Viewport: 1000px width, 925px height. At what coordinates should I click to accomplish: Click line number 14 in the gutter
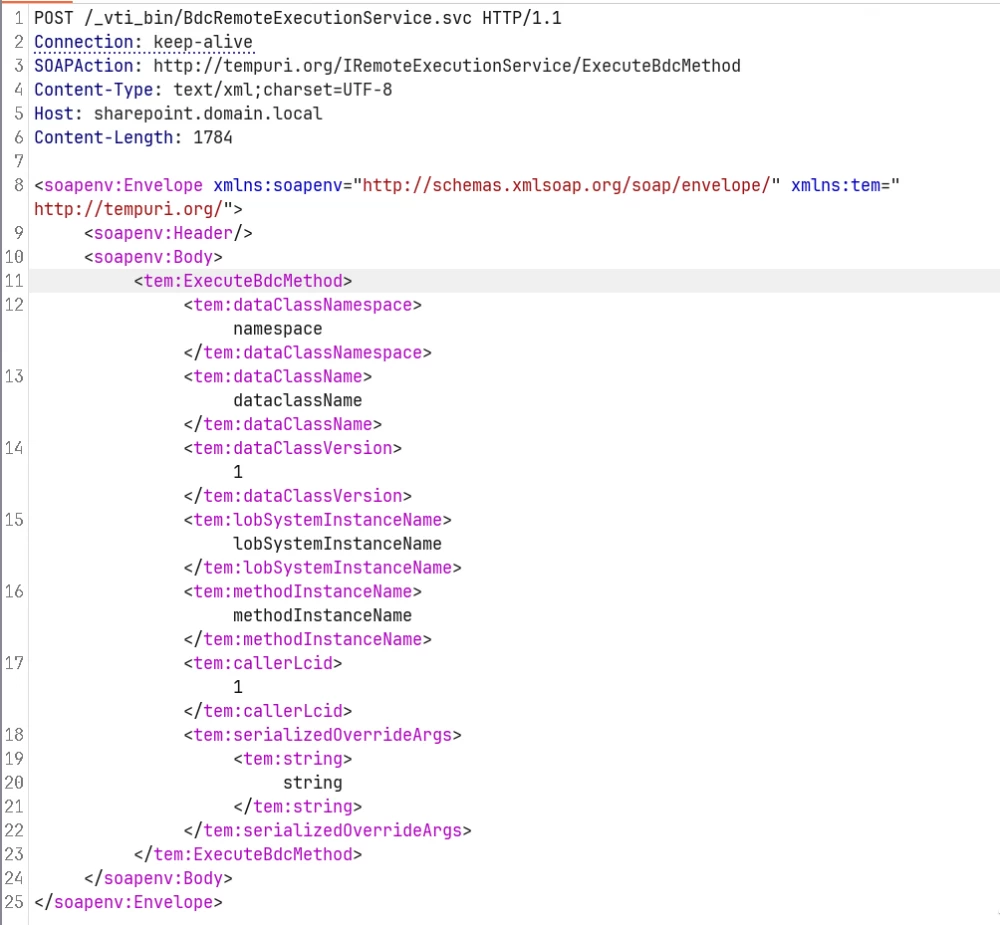(14, 448)
